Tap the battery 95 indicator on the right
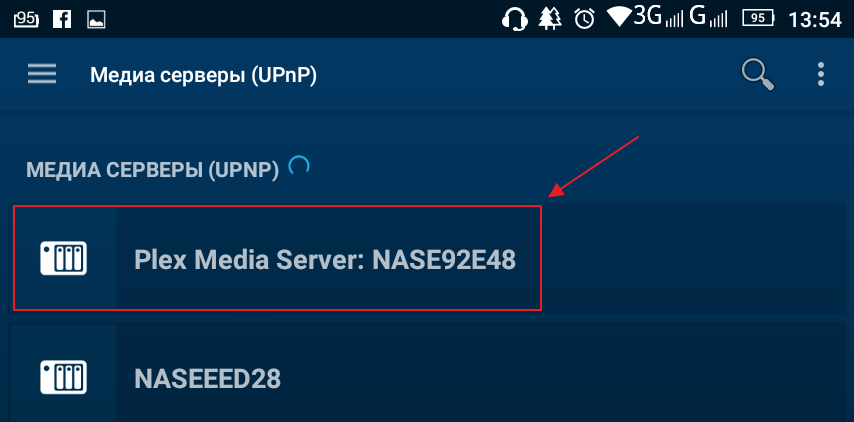The width and height of the screenshot is (854, 422). (759, 20)
